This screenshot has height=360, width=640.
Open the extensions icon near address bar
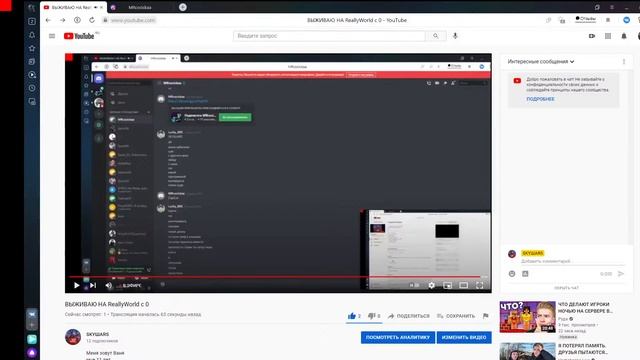click(x=562, y=20)
